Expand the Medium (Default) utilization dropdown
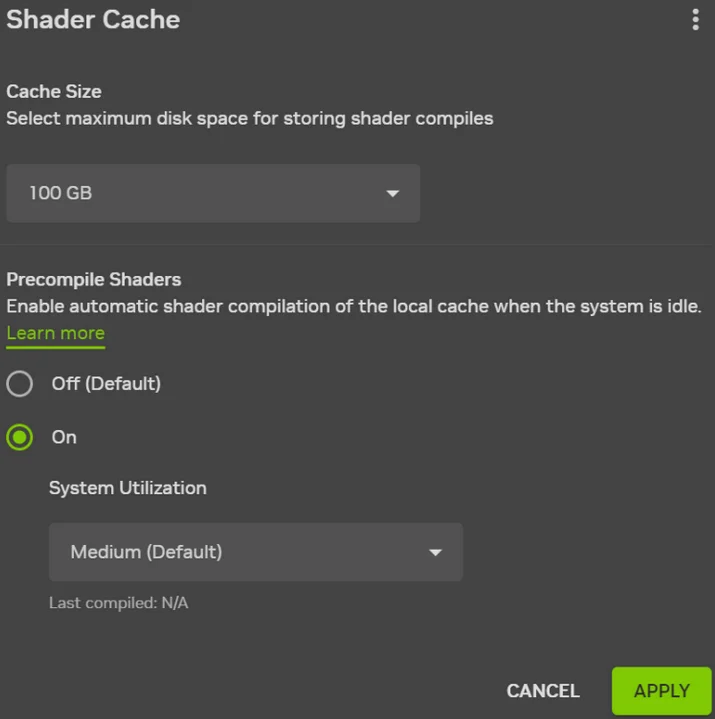The width and height of the screenshot is (715, 719). click(255, 552)
